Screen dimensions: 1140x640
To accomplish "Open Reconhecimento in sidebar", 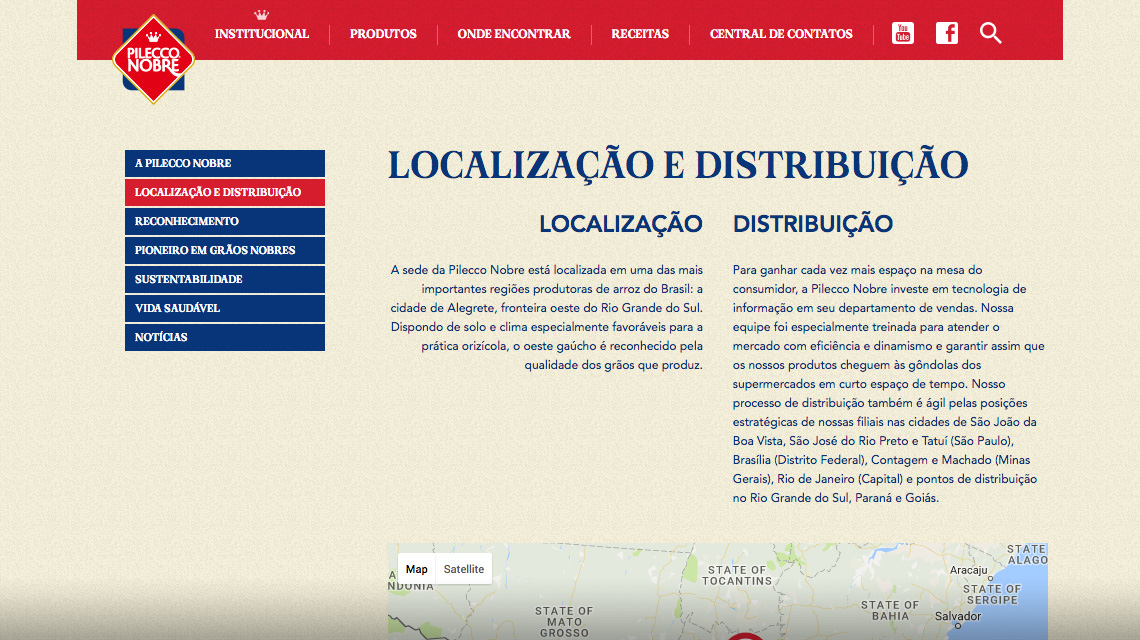I will click(x=225, y=221).
